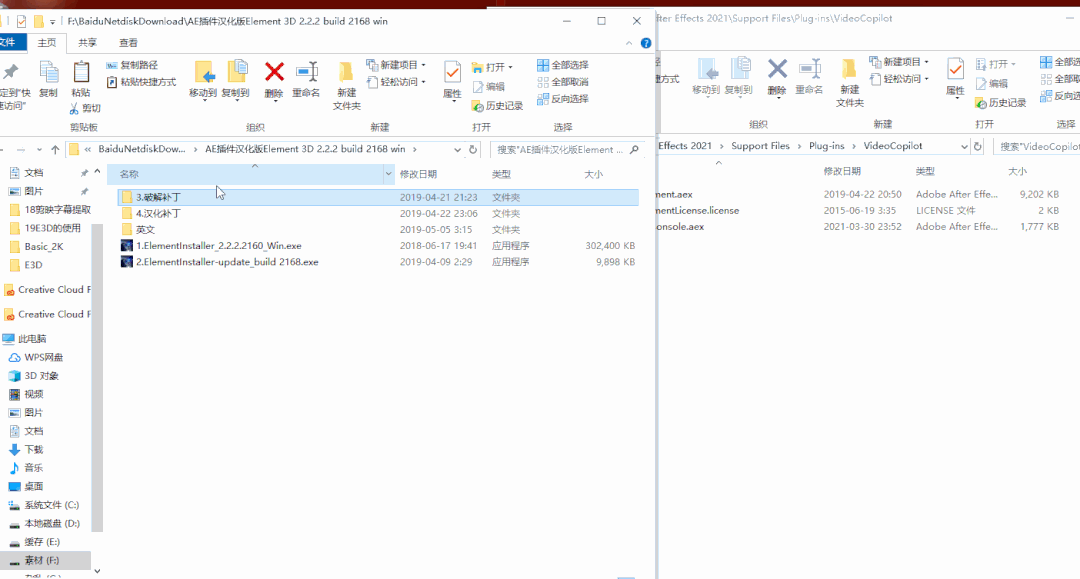Select WPS网盘 in navigation pane
This screenshot has height=579, width=1080.
(x=36, y=357)
